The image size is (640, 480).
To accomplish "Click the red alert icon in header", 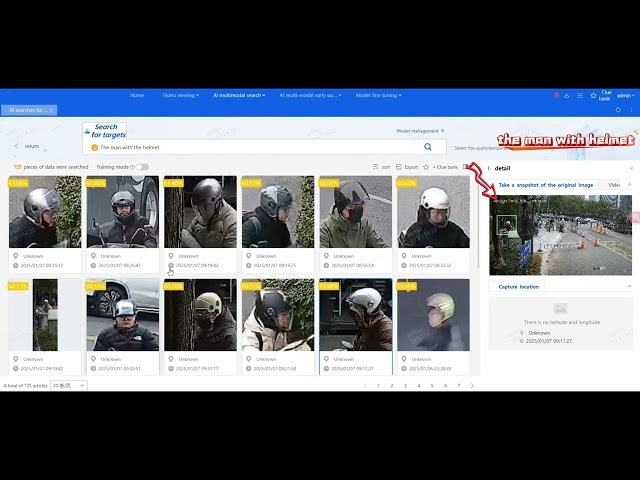I will pos(556,96).
